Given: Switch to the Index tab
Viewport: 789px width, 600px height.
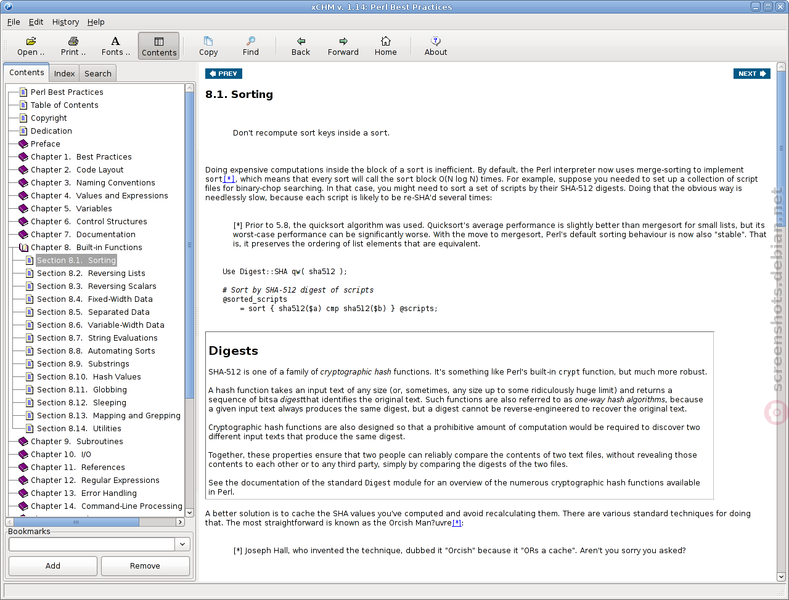Looking at the screenshot, I should click(x=64, y=73).
